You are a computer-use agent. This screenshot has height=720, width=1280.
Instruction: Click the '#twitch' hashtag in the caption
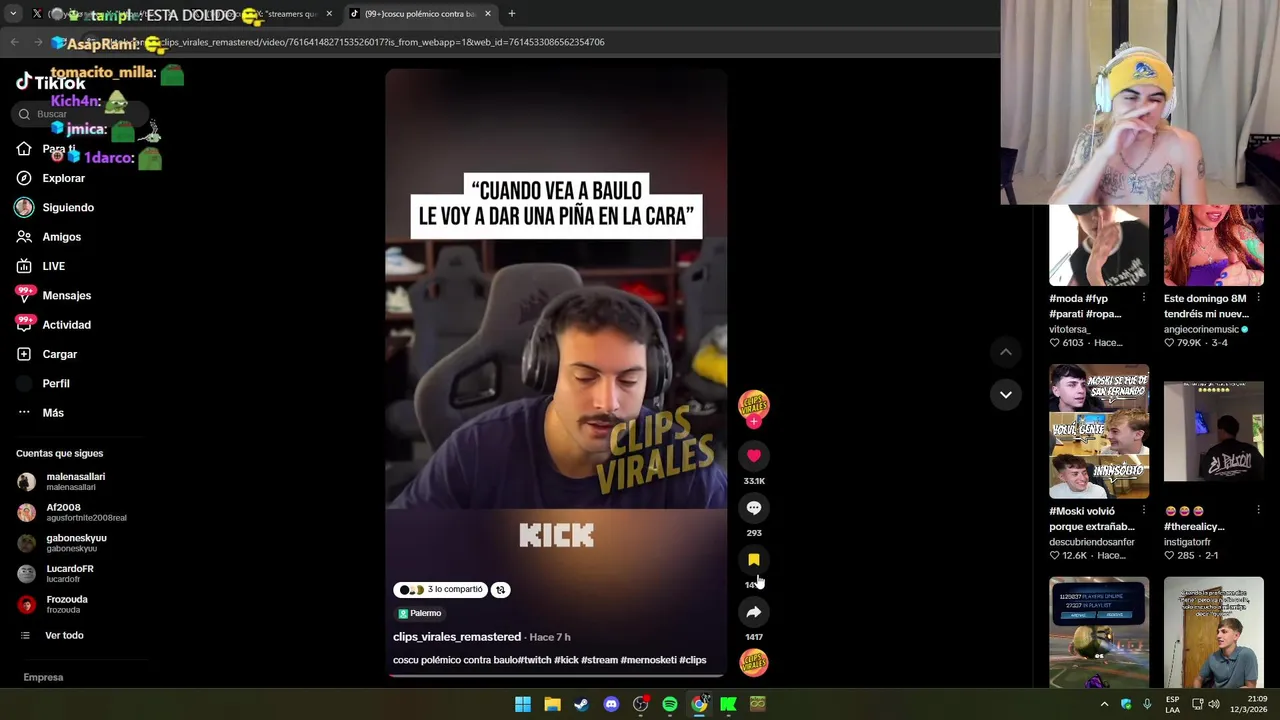pos(535,660)
